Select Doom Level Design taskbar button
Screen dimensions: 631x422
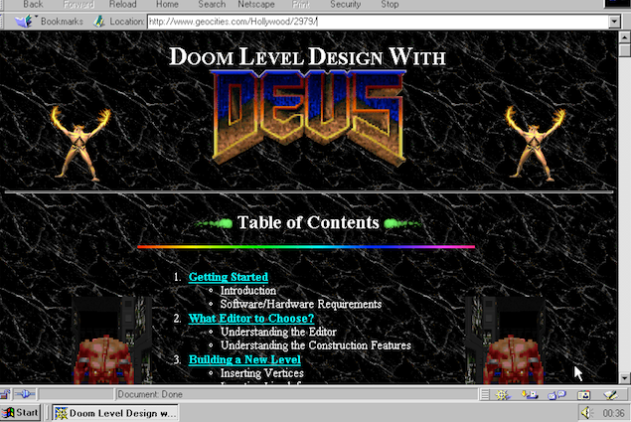pos(115,413)
